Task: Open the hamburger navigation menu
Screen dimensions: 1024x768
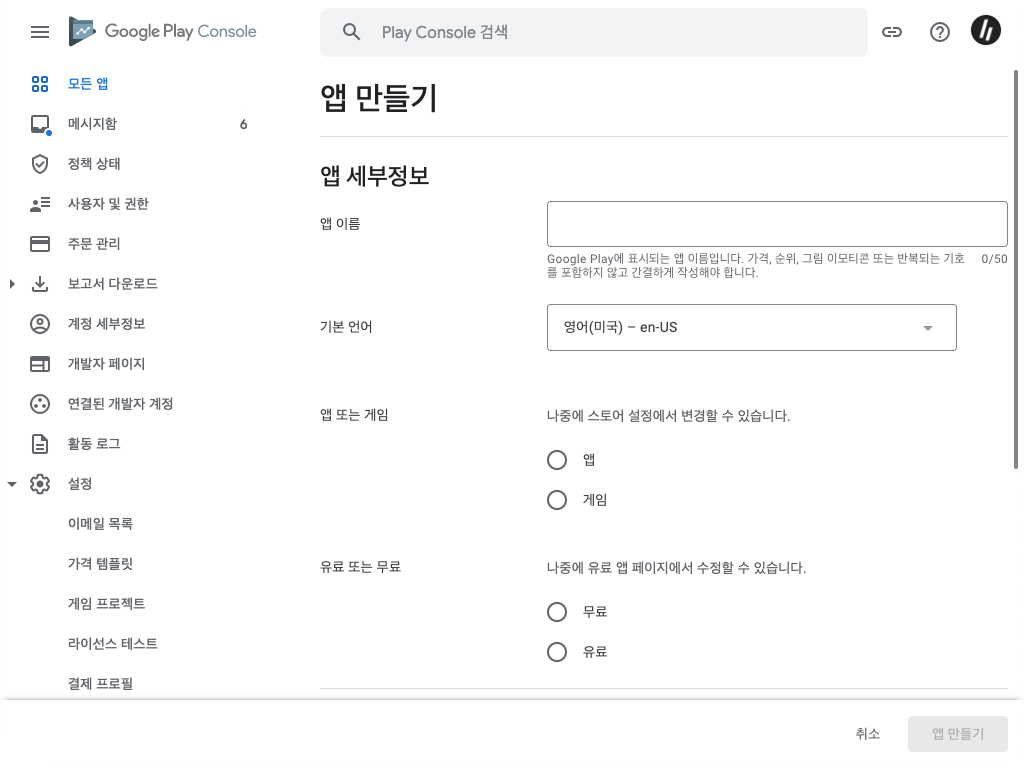Action: tap(40, 32)
